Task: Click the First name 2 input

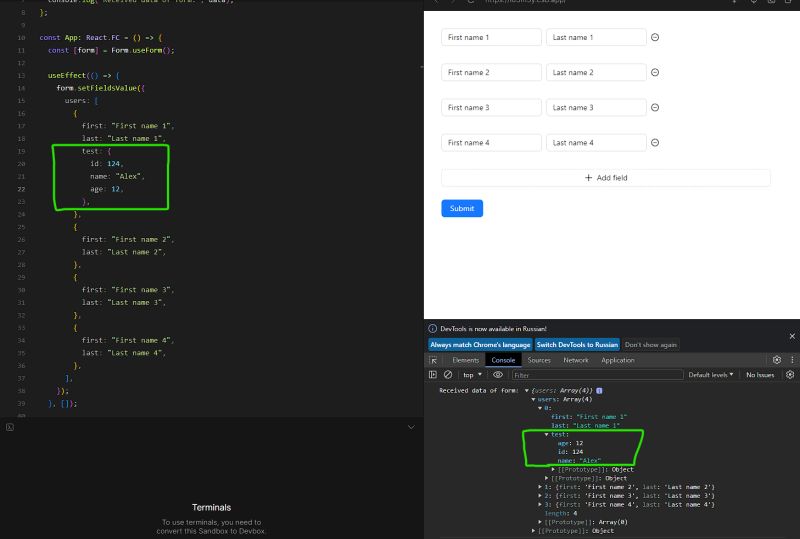Action: pyautogui.click(x=491, y=72)
